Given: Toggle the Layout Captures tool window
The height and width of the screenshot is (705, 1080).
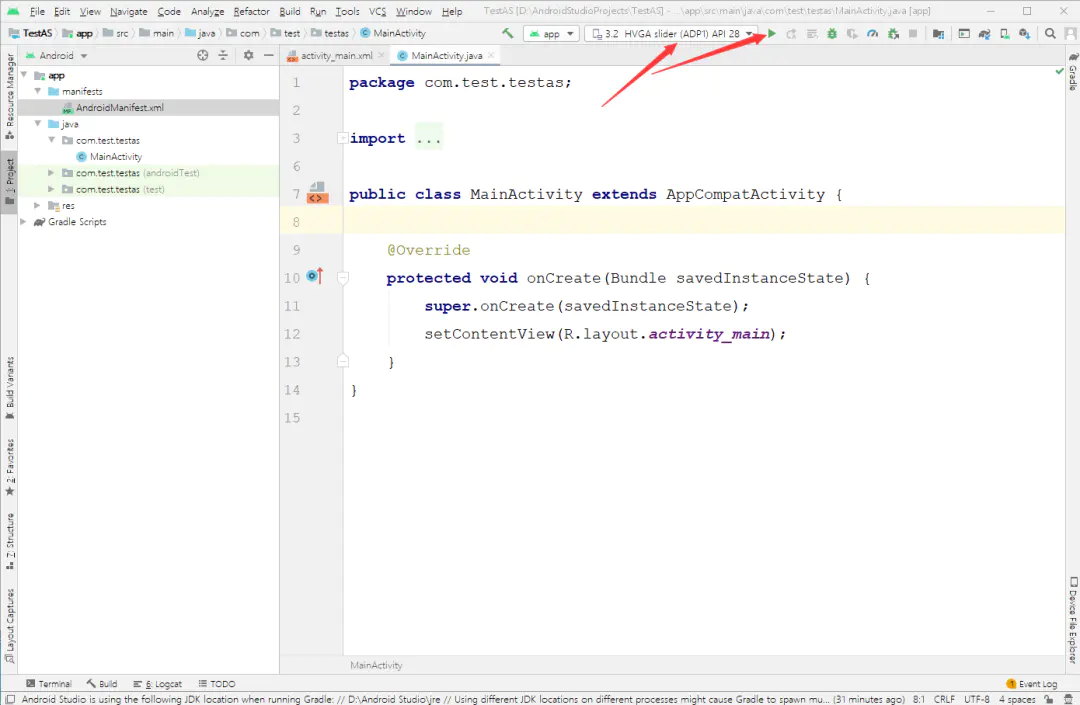Looking at the screenshot, I should point(10,626).
